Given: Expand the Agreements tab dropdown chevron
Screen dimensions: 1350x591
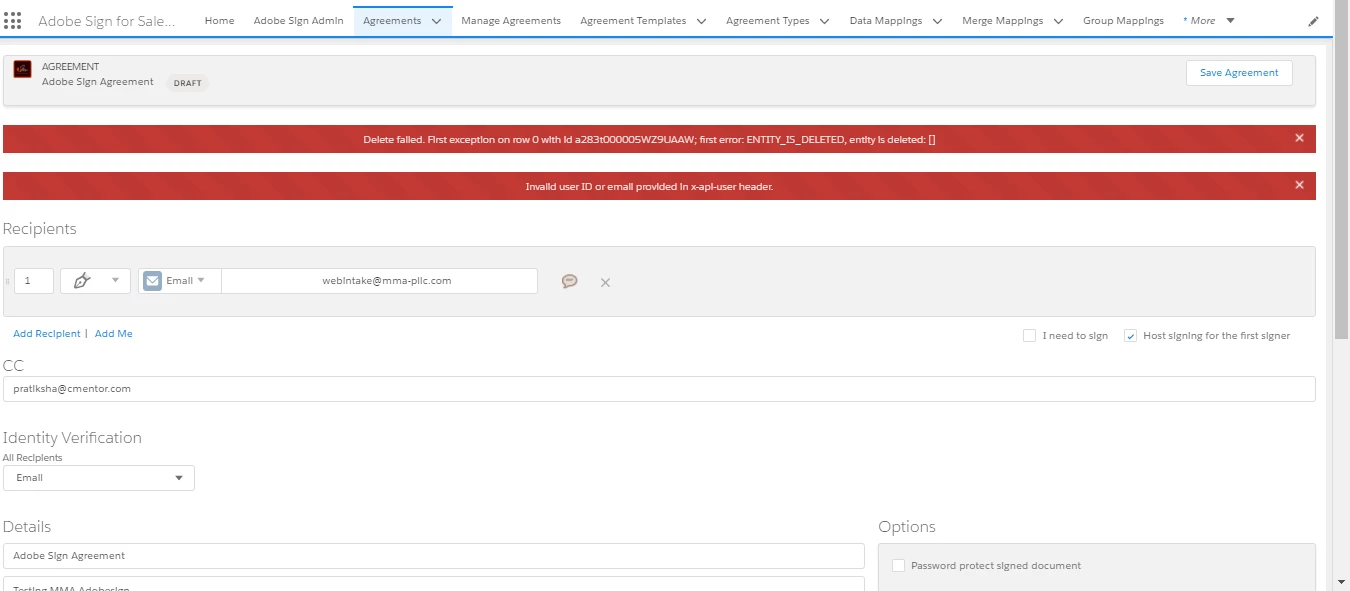Looking at the screenshot, I should [437, 21].
